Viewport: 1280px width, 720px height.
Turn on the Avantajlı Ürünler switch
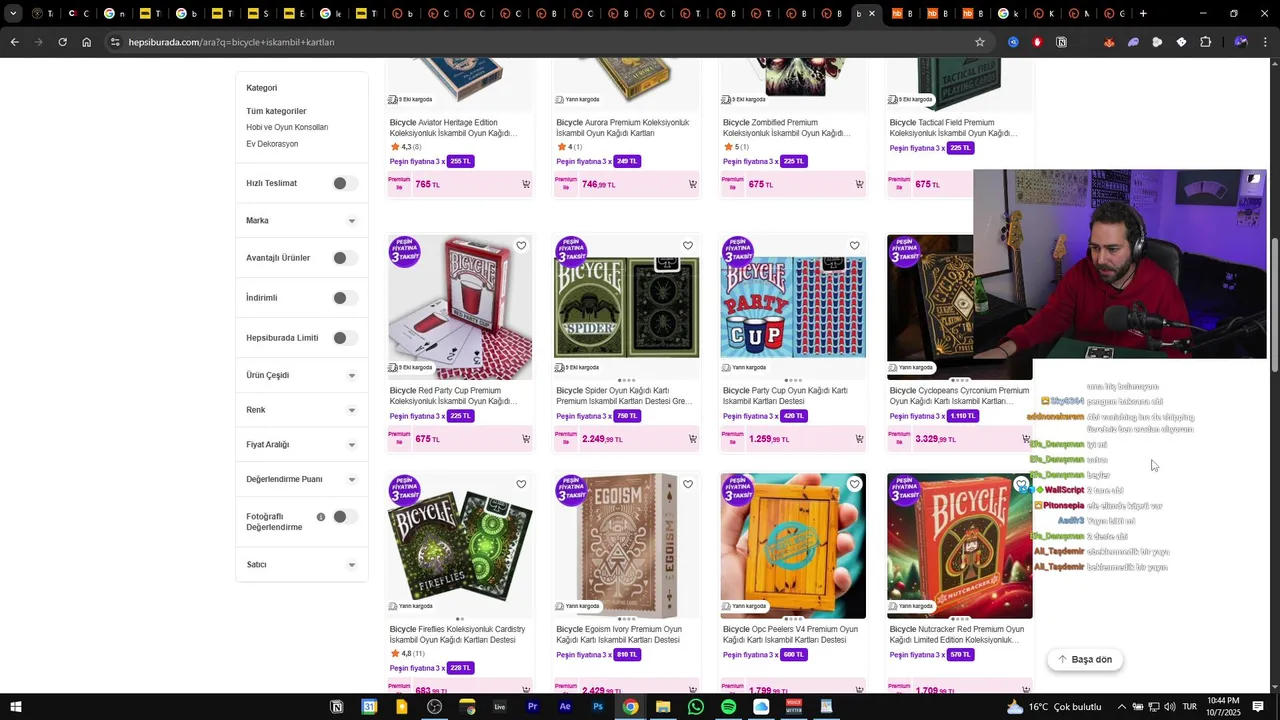click(x=345, y=258)
